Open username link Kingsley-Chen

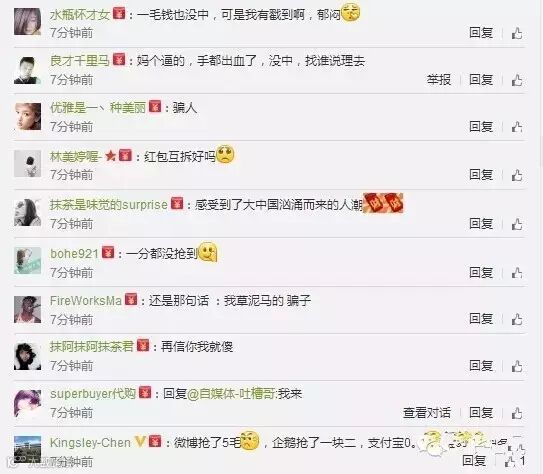point(90,442)
